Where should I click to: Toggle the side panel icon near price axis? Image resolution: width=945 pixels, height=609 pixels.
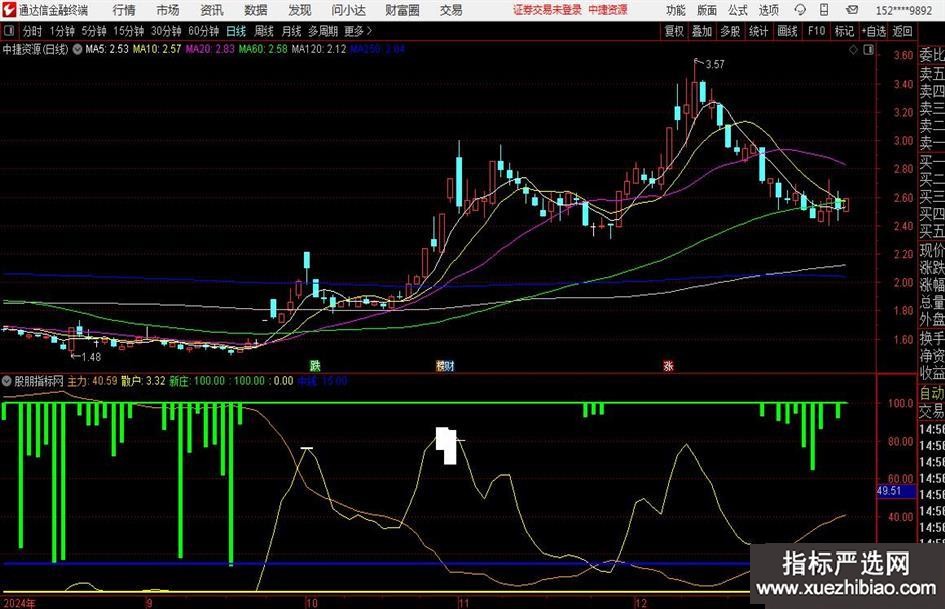868,50
